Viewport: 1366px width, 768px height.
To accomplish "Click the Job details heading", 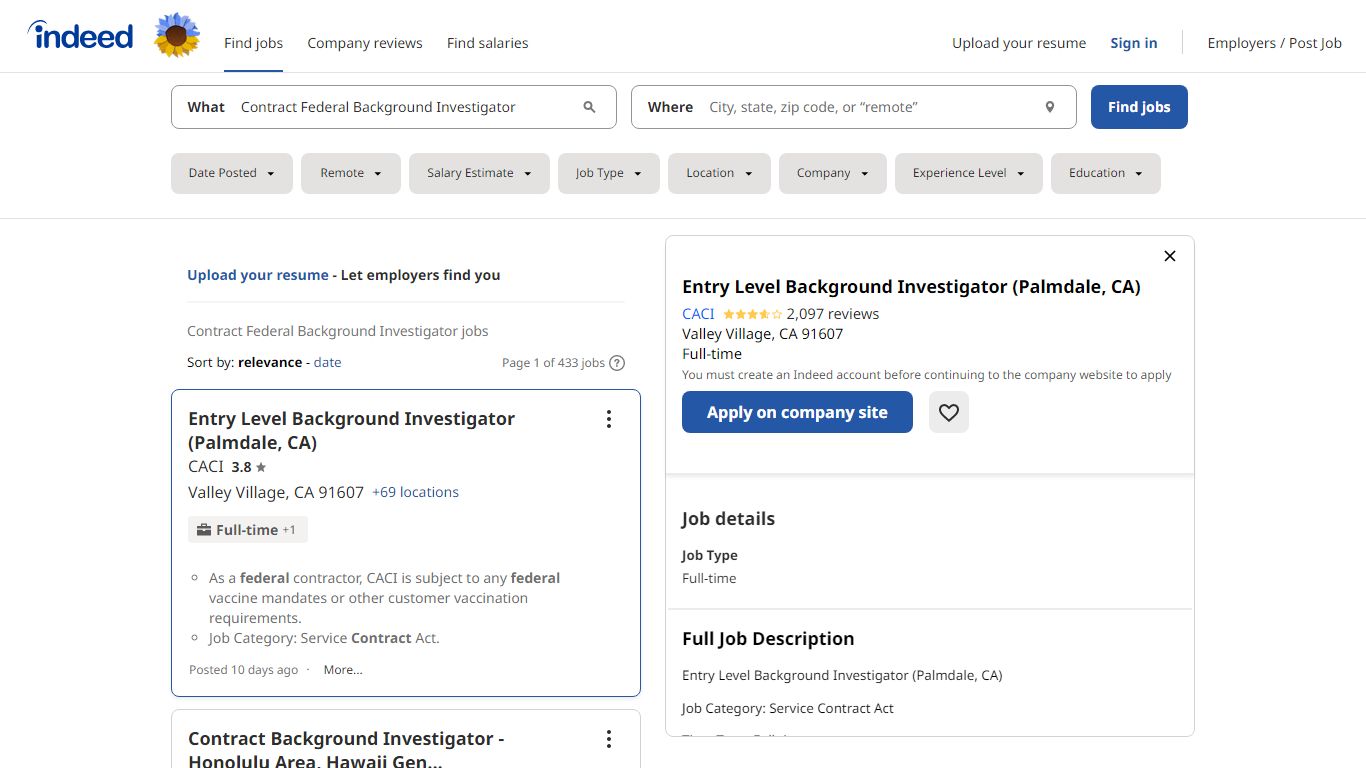I will tap(728, 519).
